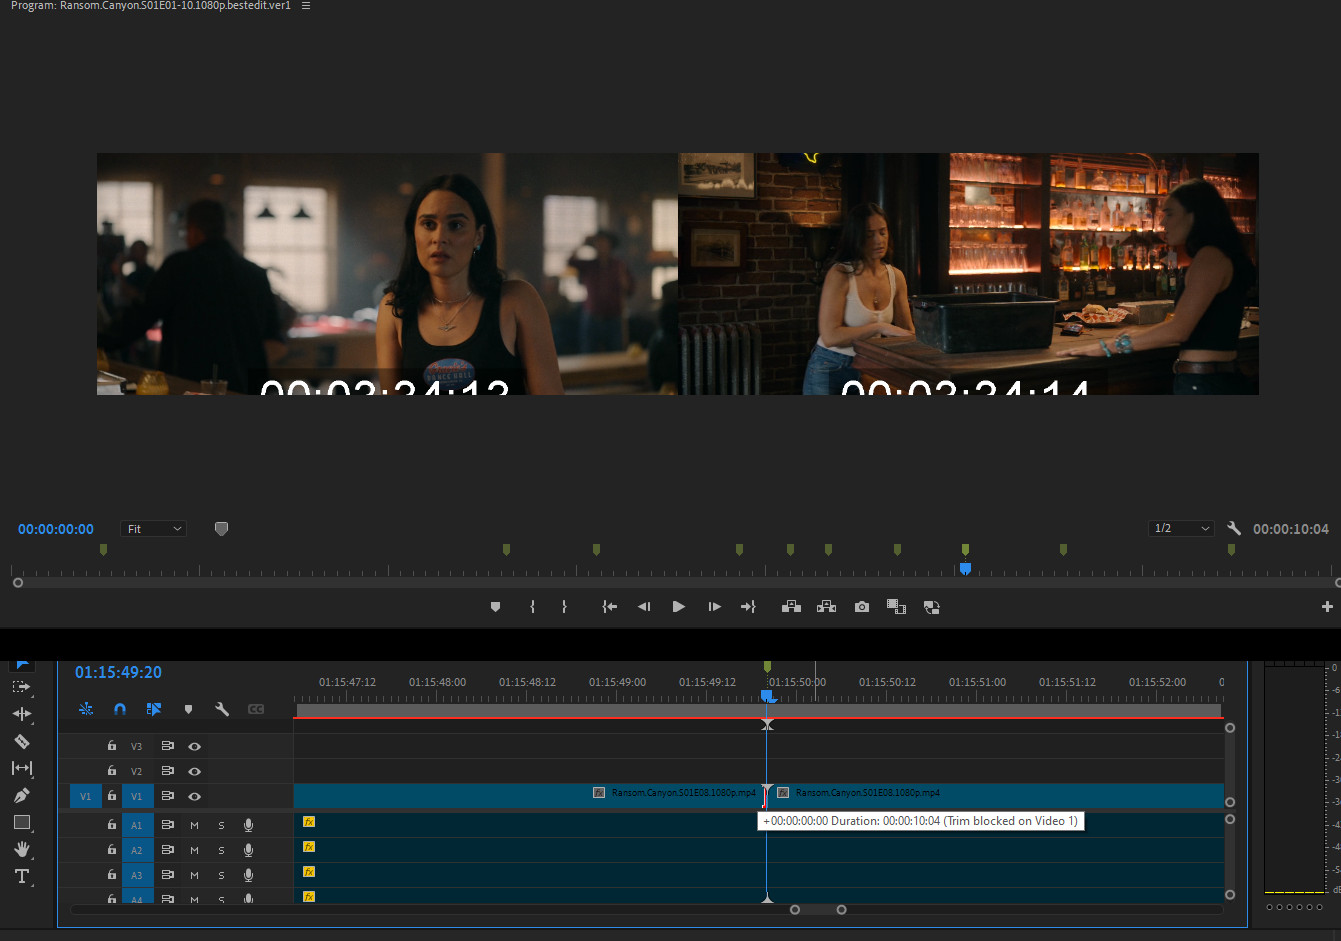This screenshot has width=1341, height=941.
Task: Click the Export Frame camera icon
Action: [861, 607]
